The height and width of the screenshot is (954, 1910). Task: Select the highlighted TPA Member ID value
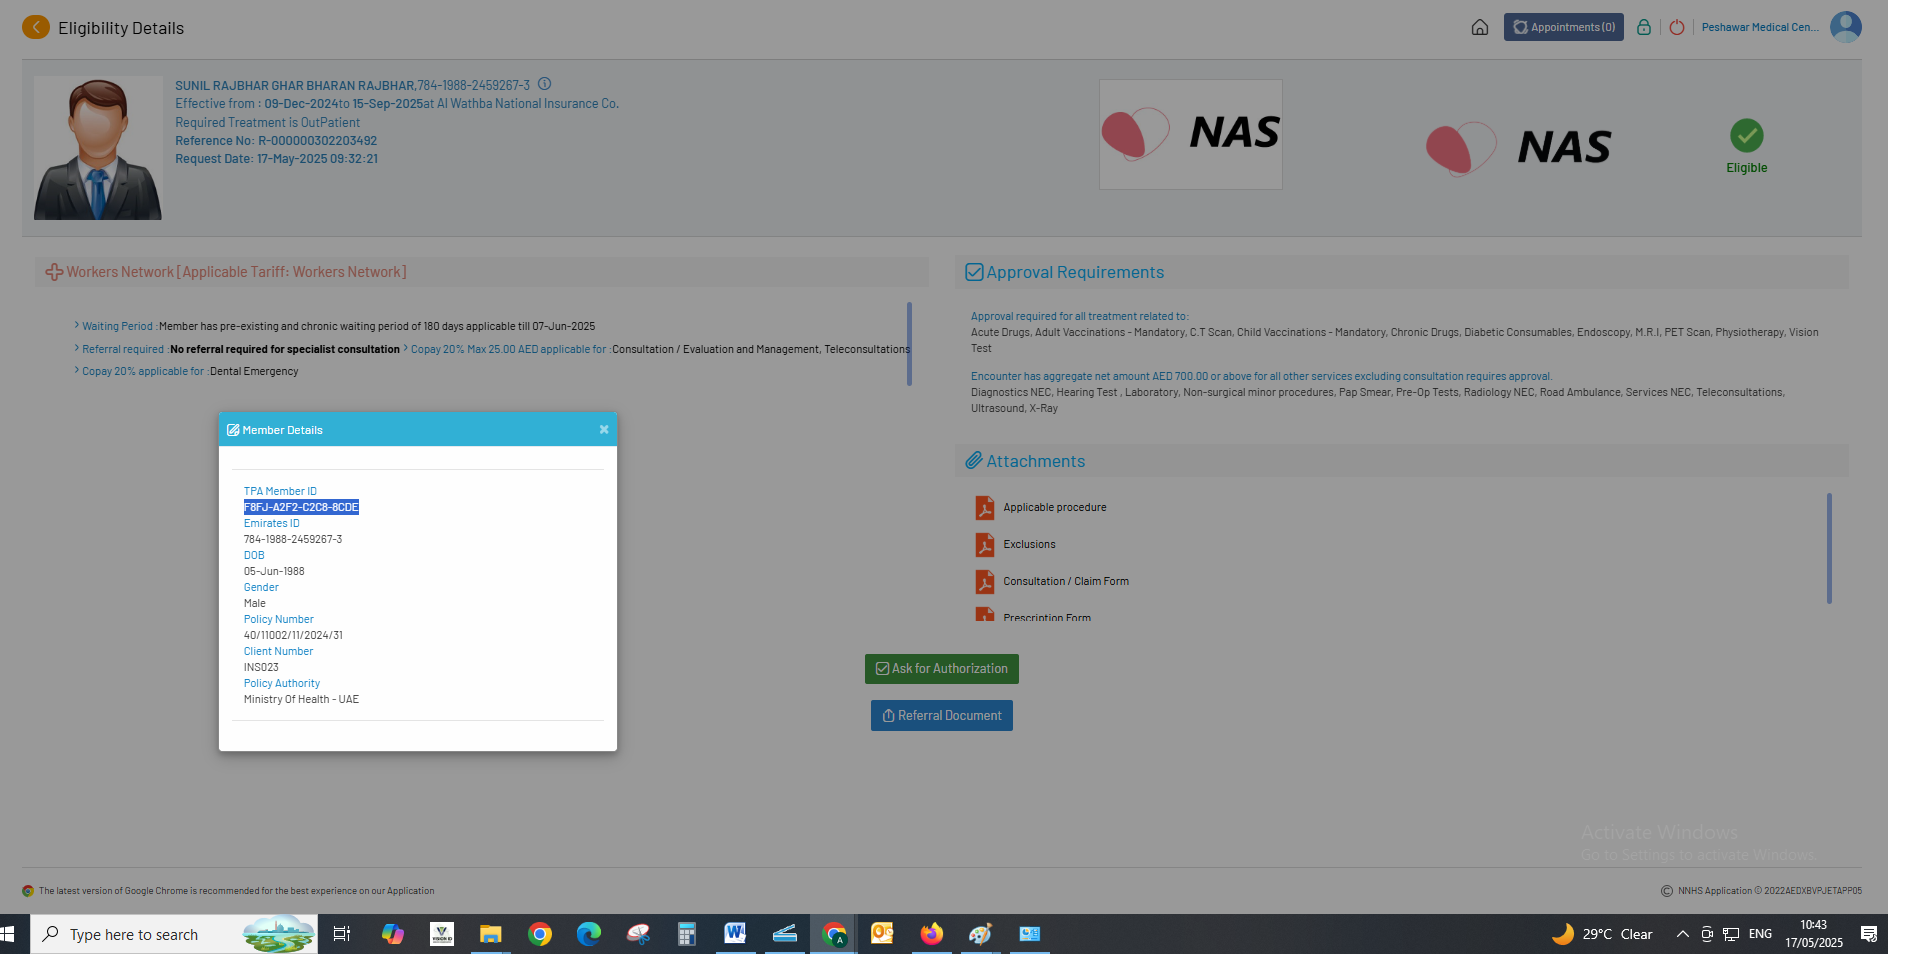coord(301,507)
